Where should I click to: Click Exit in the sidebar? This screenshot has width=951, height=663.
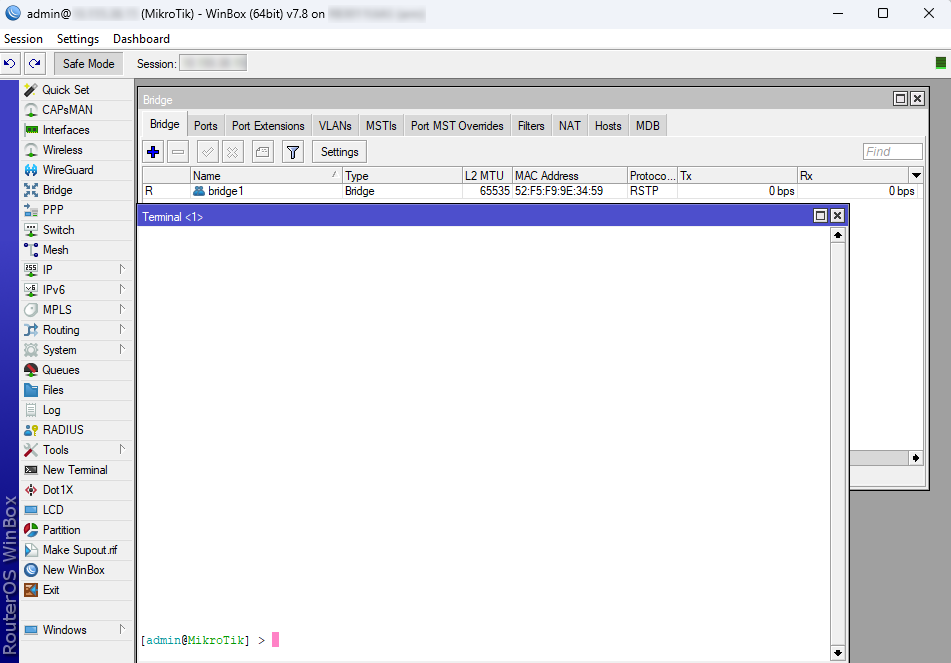tap(51, 589)
